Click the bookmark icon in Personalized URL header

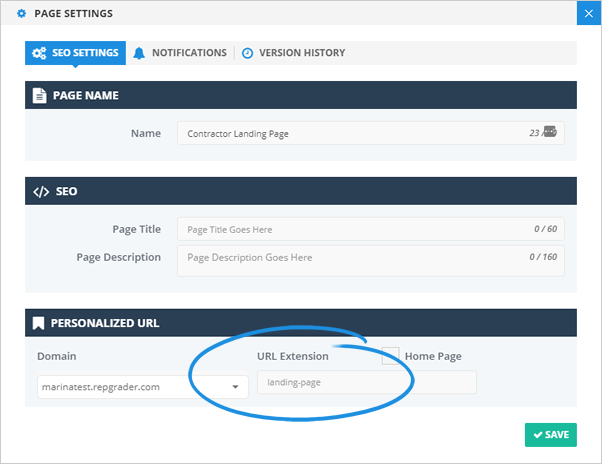[x=39, y=324]
